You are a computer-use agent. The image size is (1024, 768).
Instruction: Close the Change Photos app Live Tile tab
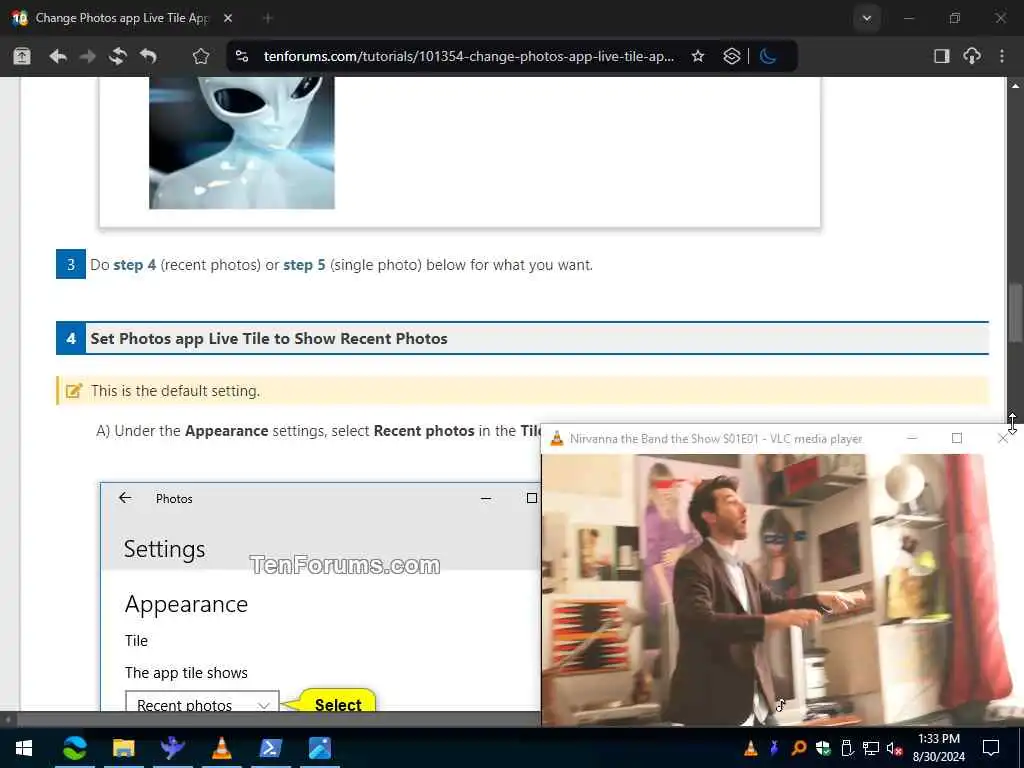point(227,18)
